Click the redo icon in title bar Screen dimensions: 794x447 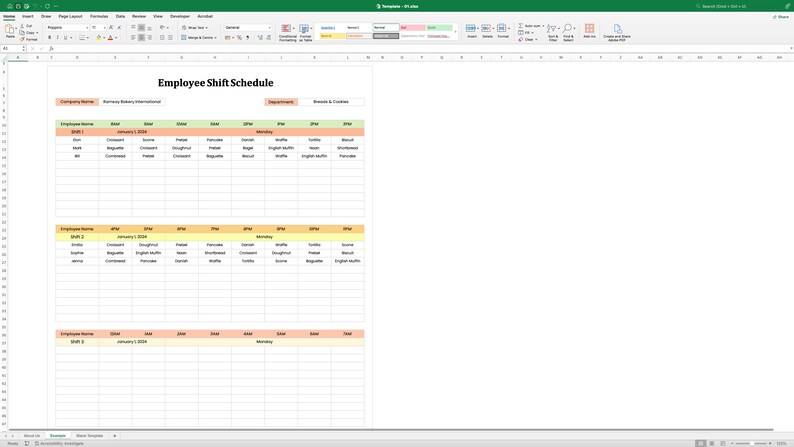point(47,6)
